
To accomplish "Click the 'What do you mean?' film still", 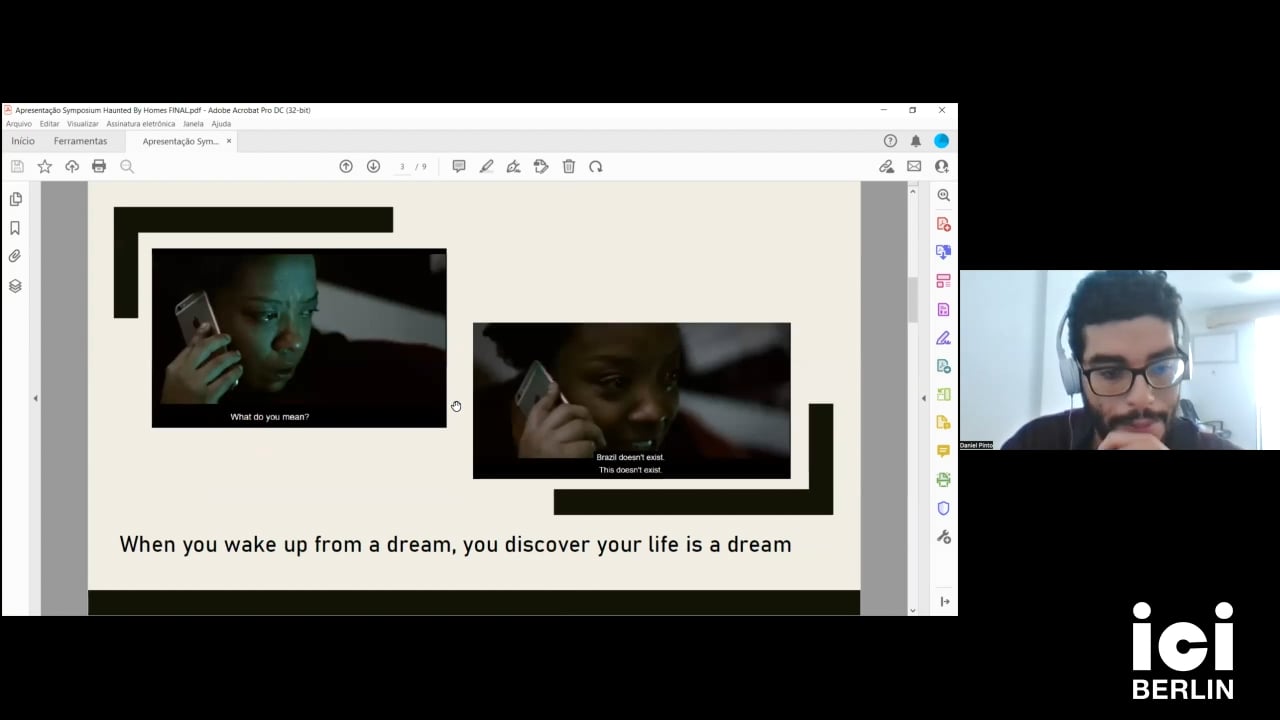I will [x=299, y=338].
